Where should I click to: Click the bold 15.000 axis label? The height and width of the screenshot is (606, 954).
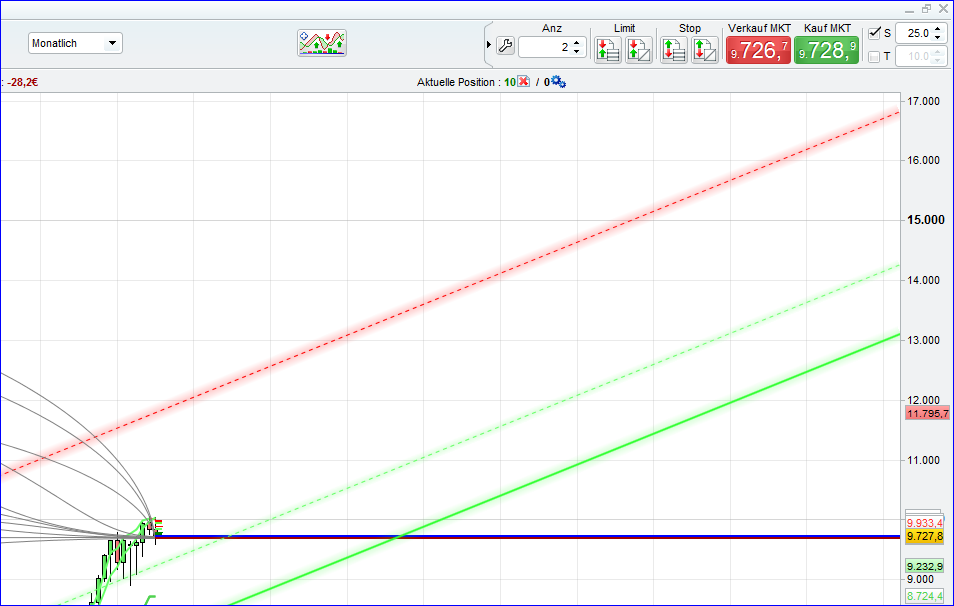click(x=925, y=220)
